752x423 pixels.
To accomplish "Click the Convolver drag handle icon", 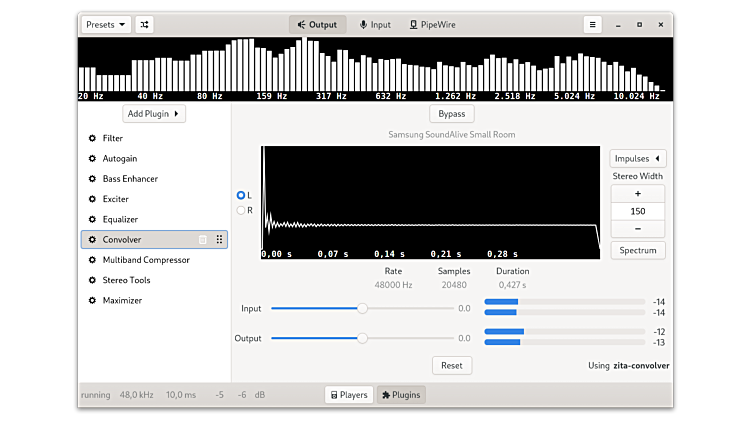I will [219, 240].
